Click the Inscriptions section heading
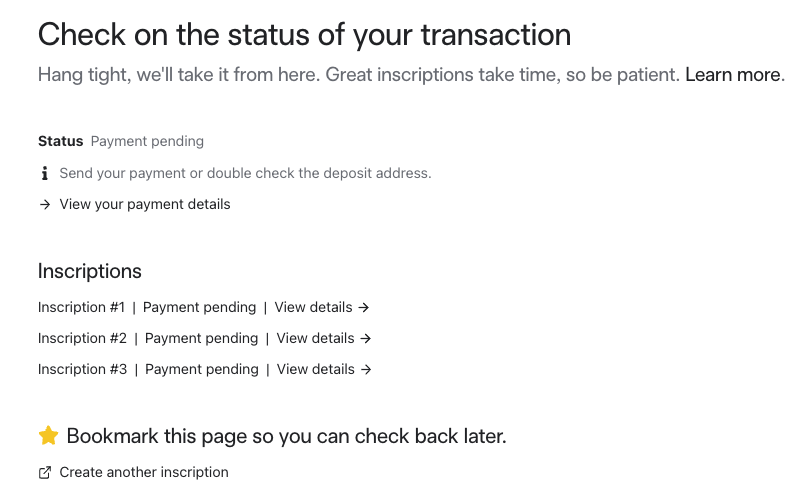810x495 pixels. 89,271
